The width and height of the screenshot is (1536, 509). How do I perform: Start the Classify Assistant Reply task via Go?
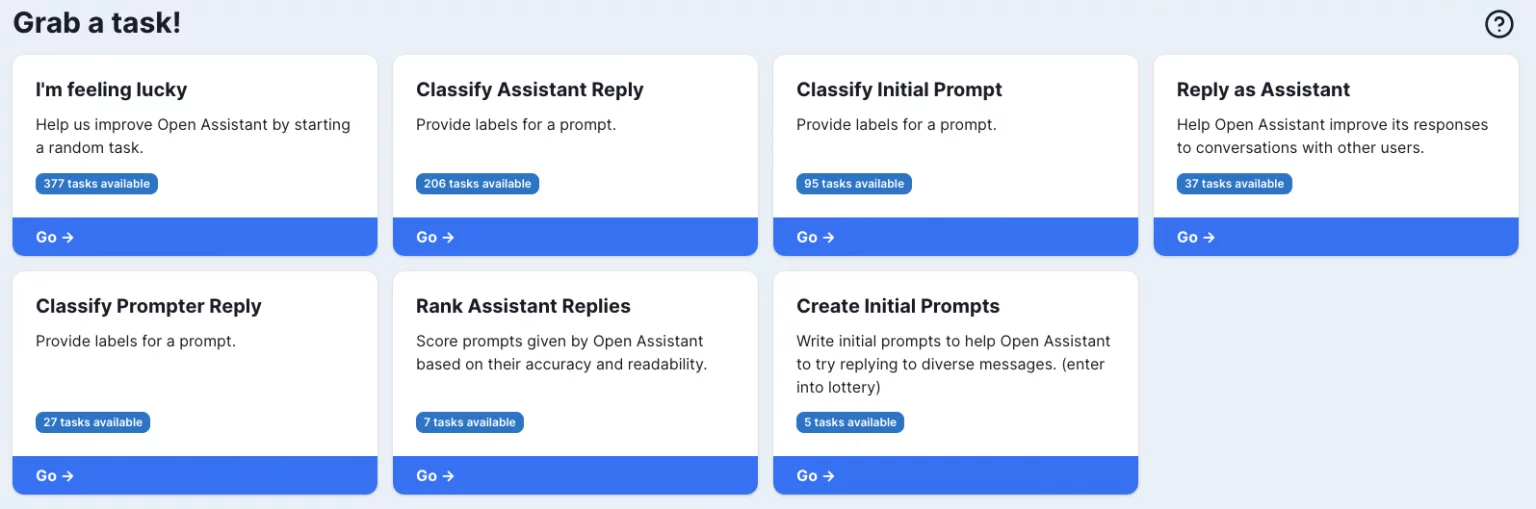[x=575, y=237]
